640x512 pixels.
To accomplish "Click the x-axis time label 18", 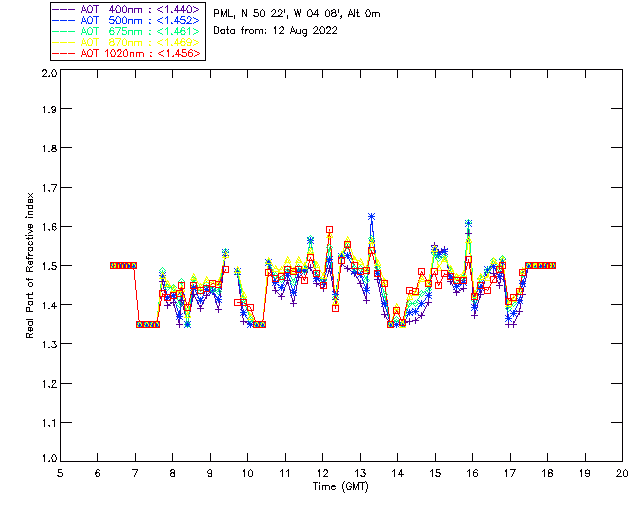I will [x=547, y=473].
